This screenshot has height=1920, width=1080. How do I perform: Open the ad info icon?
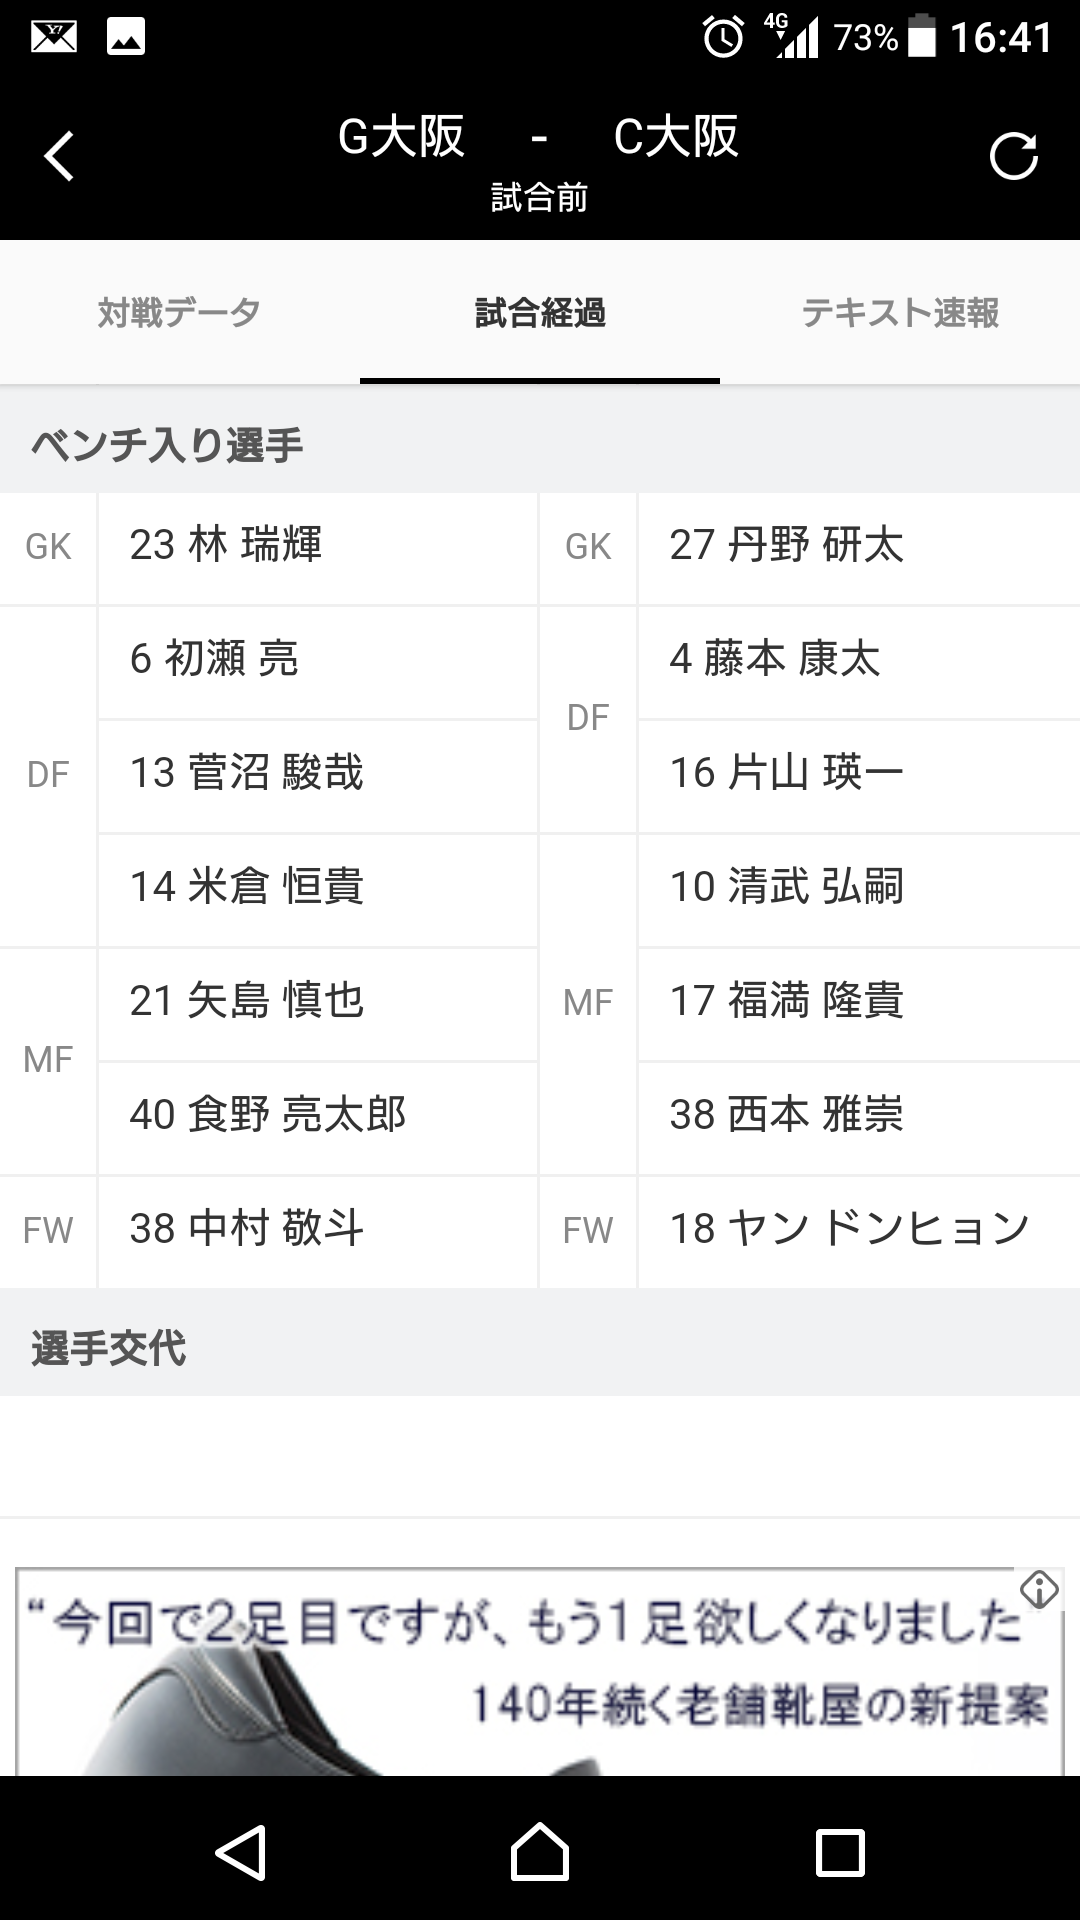click(1039, 1589)
